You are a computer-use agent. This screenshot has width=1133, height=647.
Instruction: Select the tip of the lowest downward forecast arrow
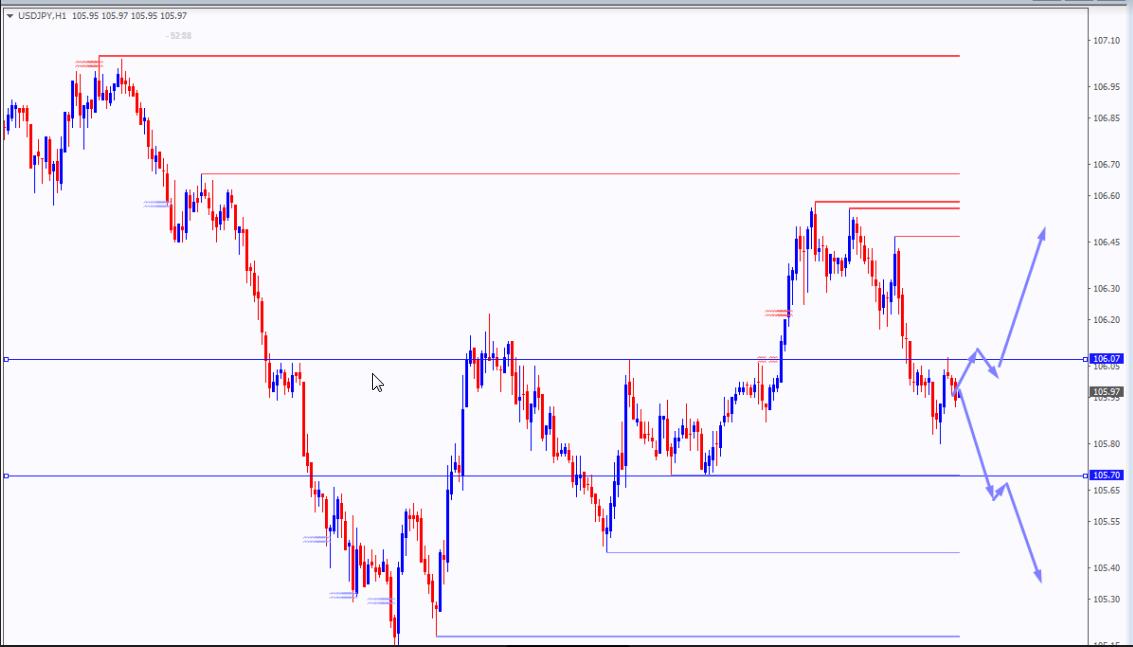pyautogui.click(x=1039, y=578)
